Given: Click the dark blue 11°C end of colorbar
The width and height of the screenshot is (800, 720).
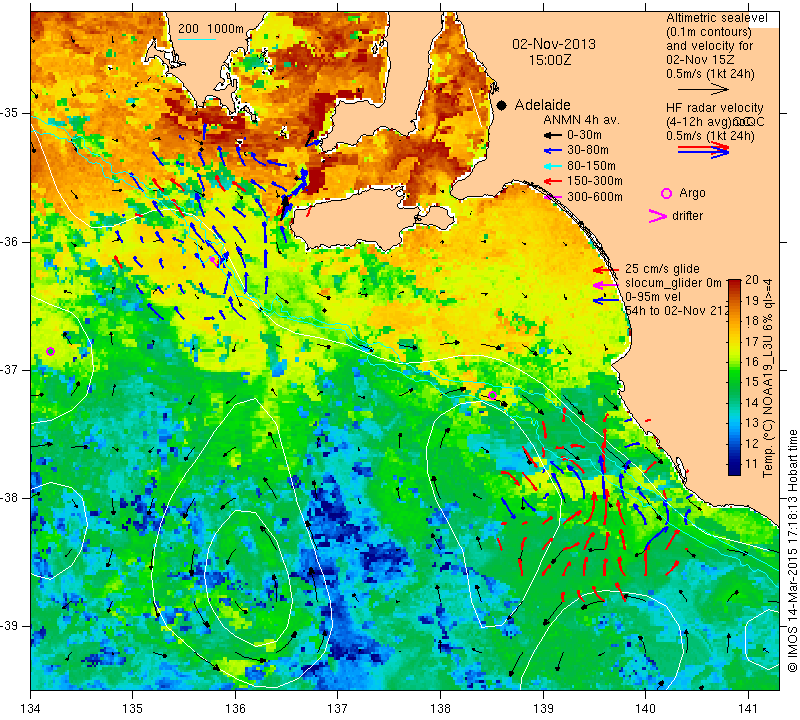Looking at the screenshot, I should tap(734, 470).
